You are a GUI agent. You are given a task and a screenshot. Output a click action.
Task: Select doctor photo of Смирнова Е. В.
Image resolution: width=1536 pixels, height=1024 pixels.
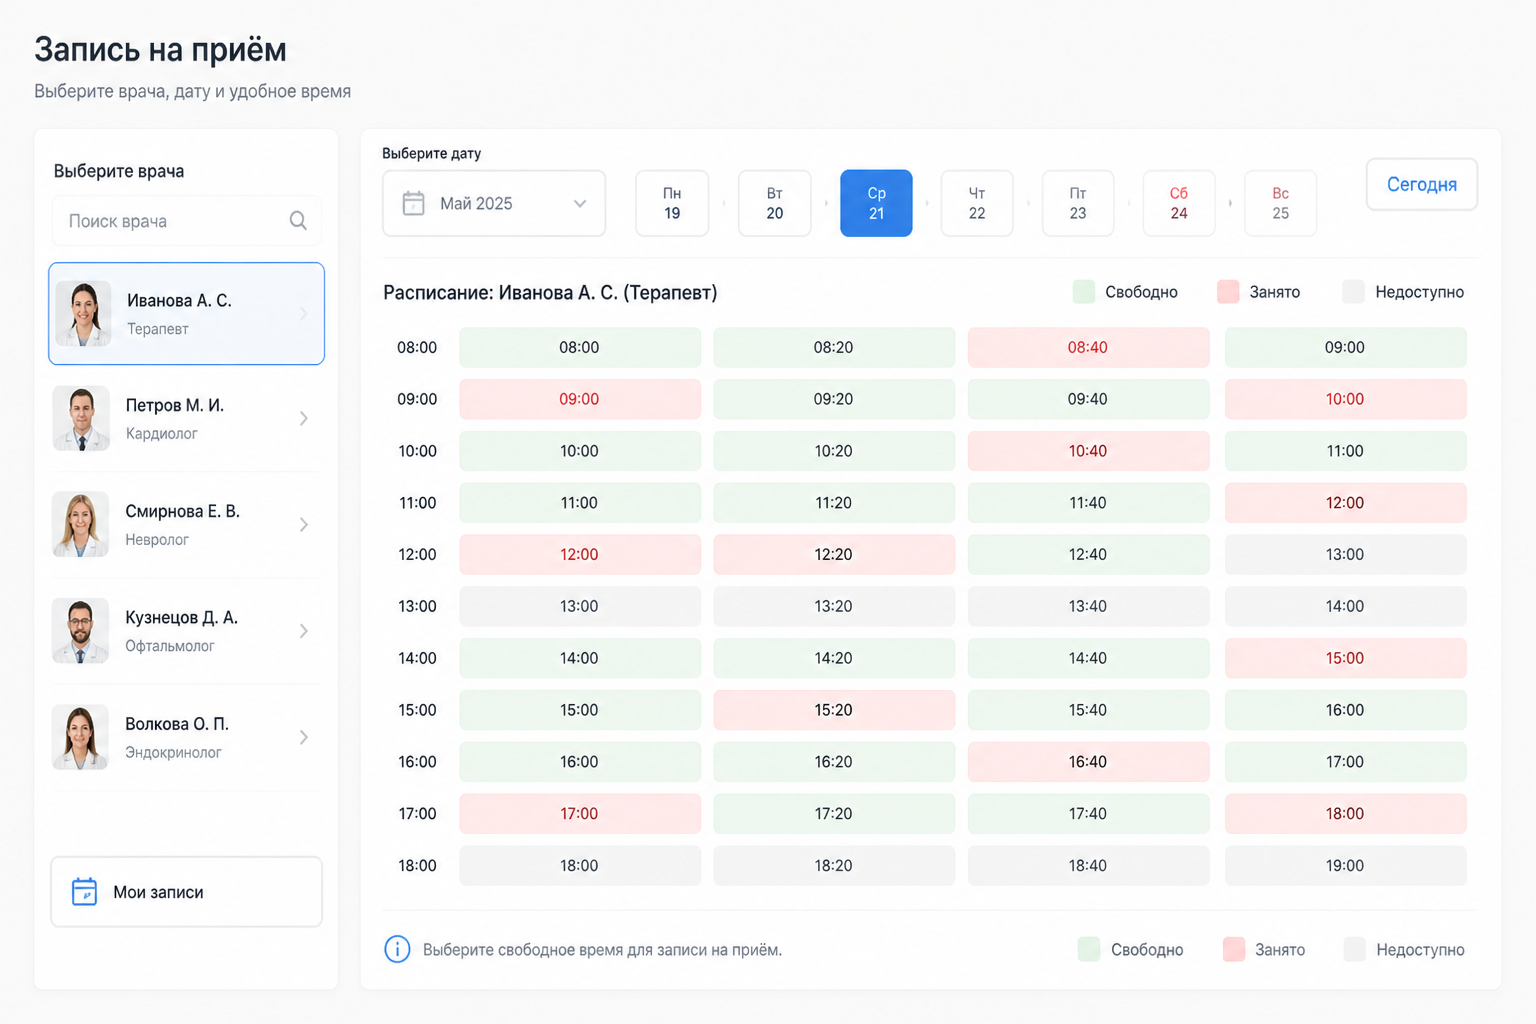tap(81, 524)
